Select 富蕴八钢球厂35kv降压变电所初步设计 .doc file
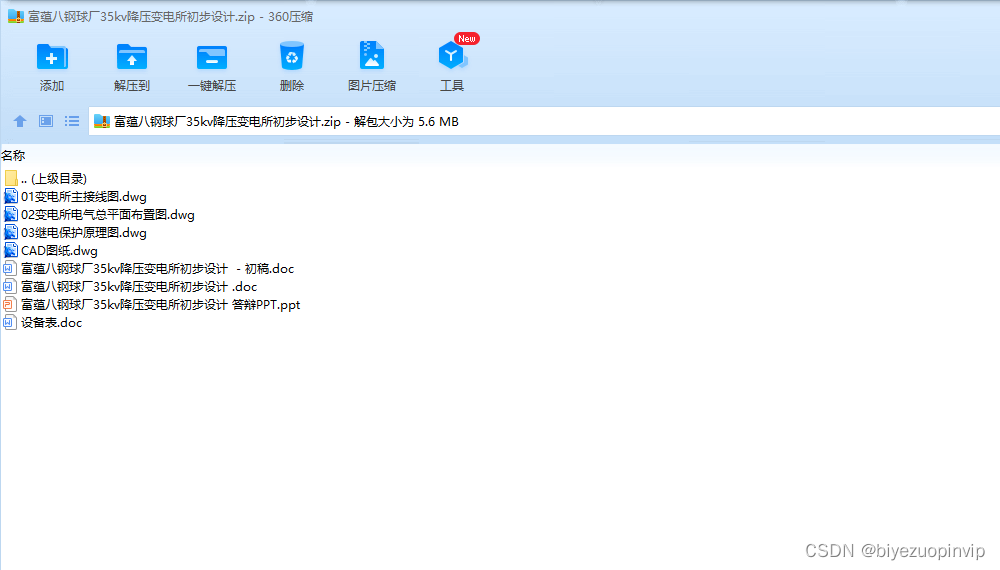Viewport: 1000px width, 570px height. 139,287
